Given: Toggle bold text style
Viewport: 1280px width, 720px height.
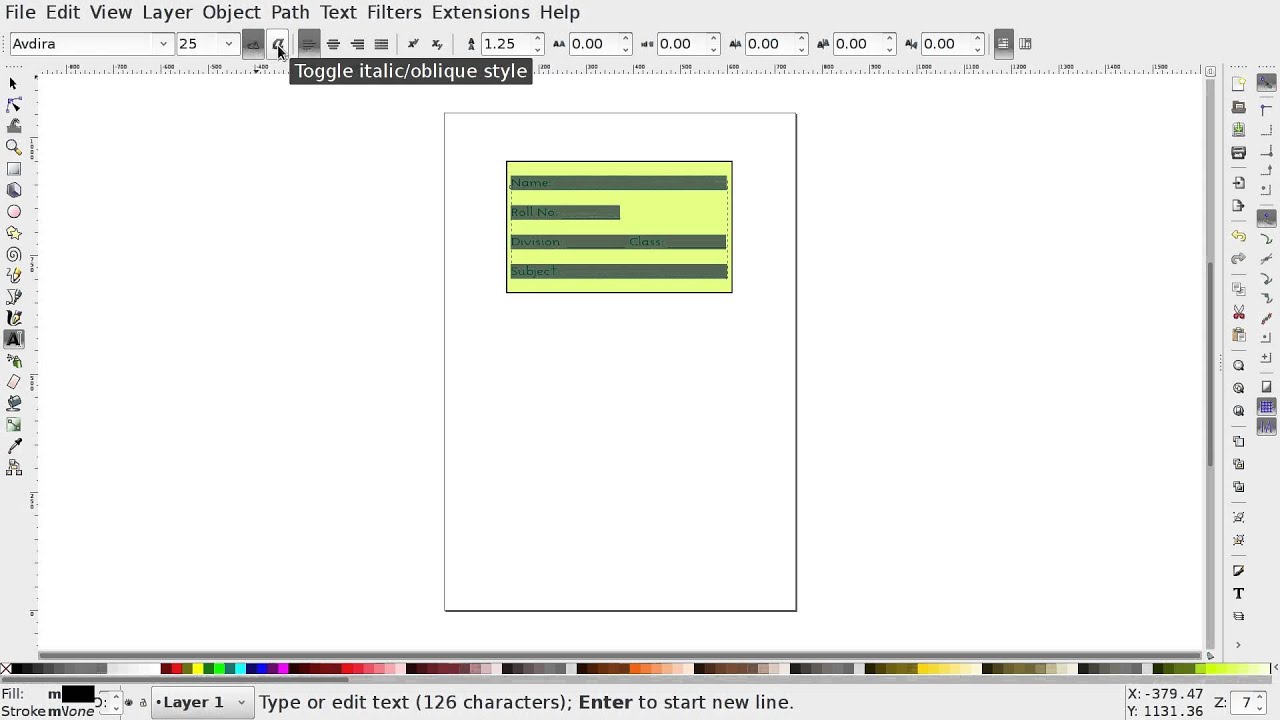Looking at the screenshot, I should (254, 44).
